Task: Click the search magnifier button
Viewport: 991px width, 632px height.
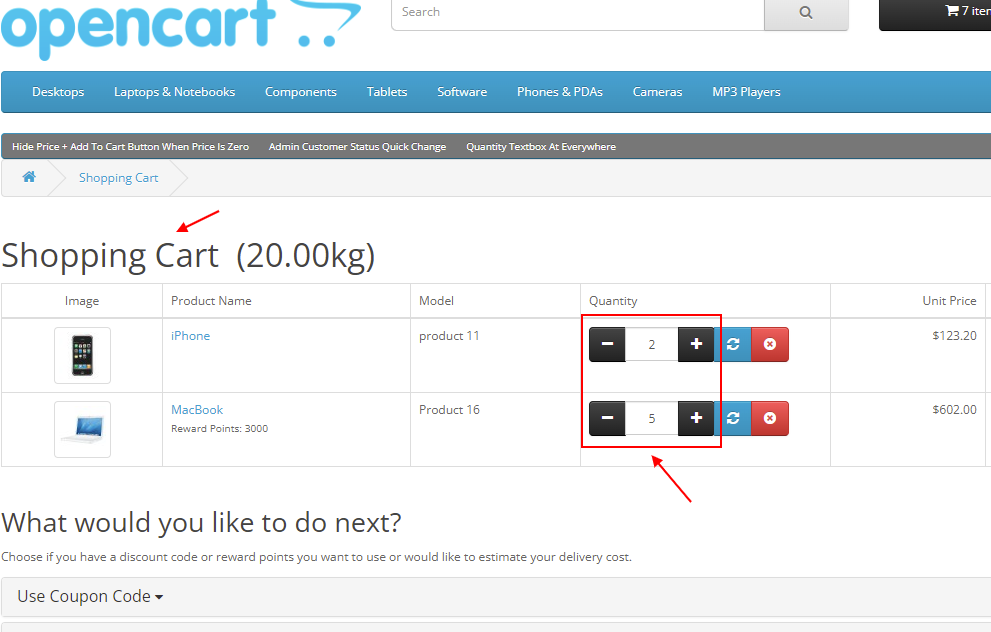Action: tap(806, 13)
